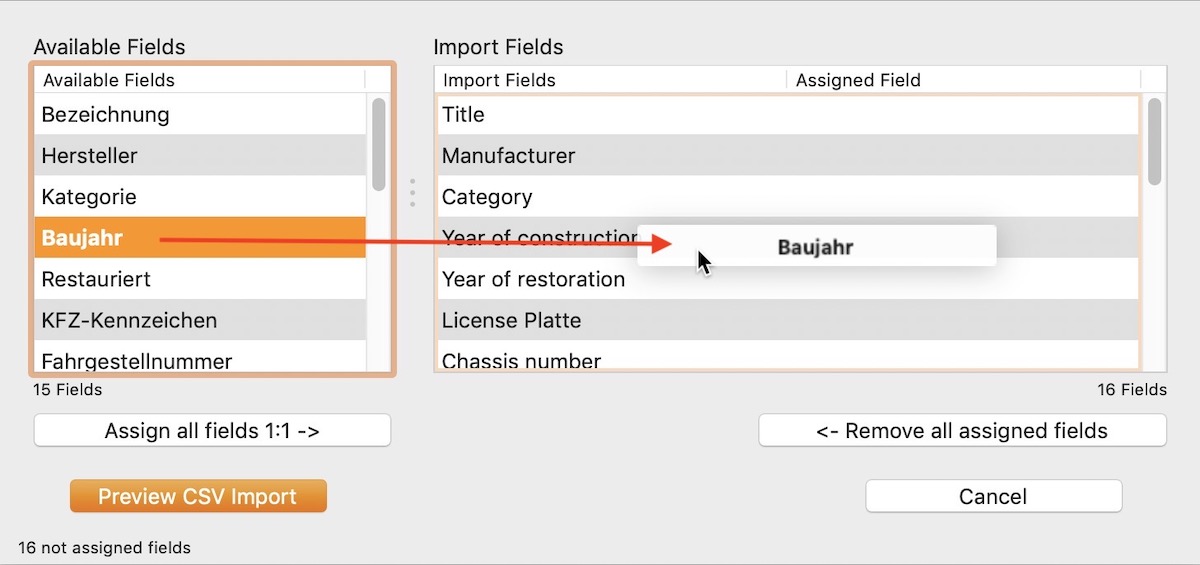
Task: Click the Chassis number import field
Action: tap(788, 357)
